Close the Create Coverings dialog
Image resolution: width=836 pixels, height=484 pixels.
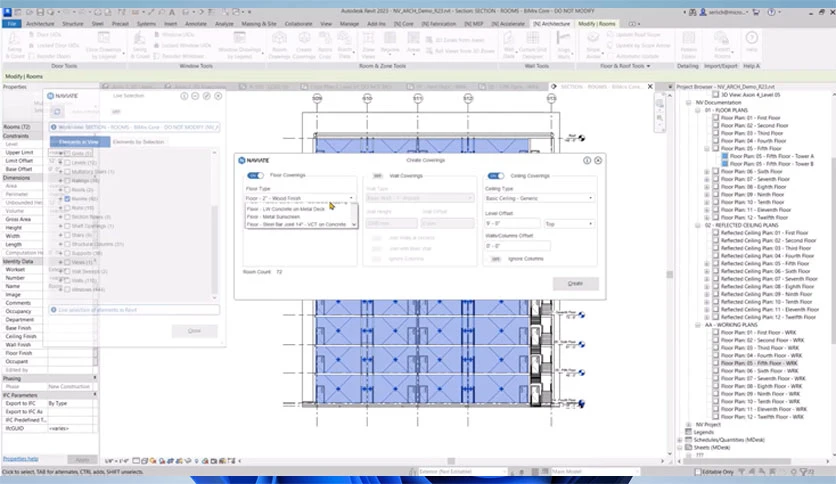coord(598,160)
